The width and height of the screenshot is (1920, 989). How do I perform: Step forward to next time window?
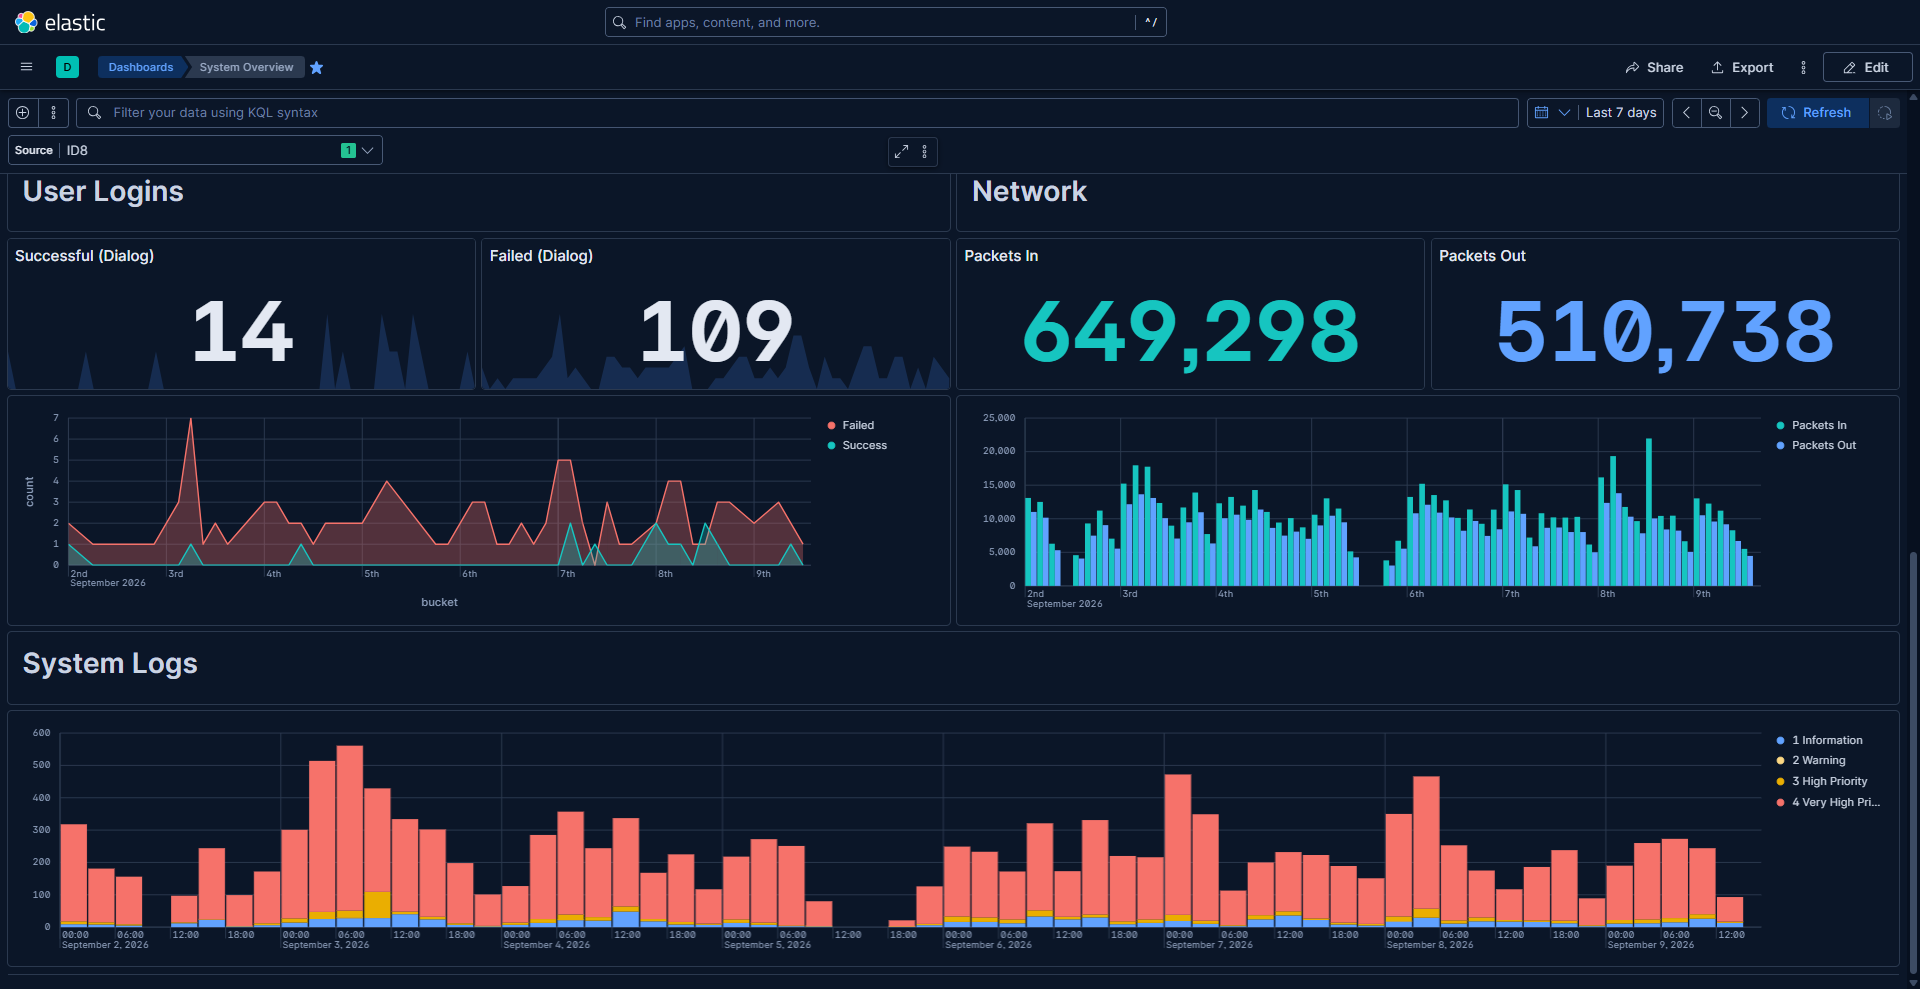(x=1744, y=112)
